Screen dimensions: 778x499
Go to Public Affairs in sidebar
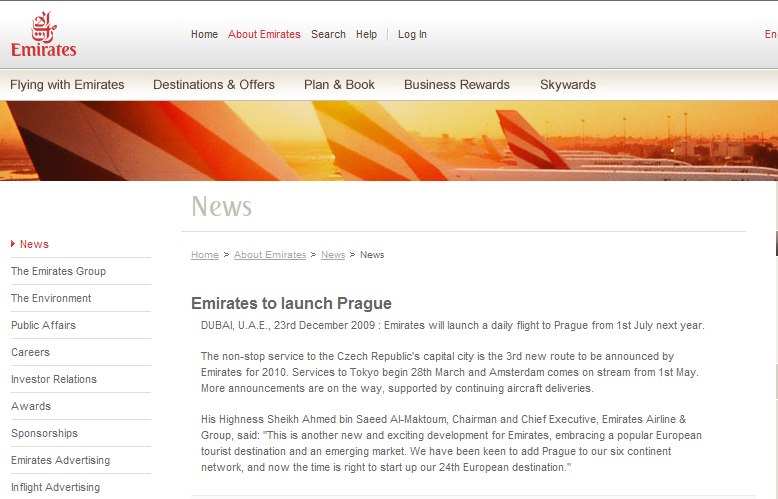[43, 325]
